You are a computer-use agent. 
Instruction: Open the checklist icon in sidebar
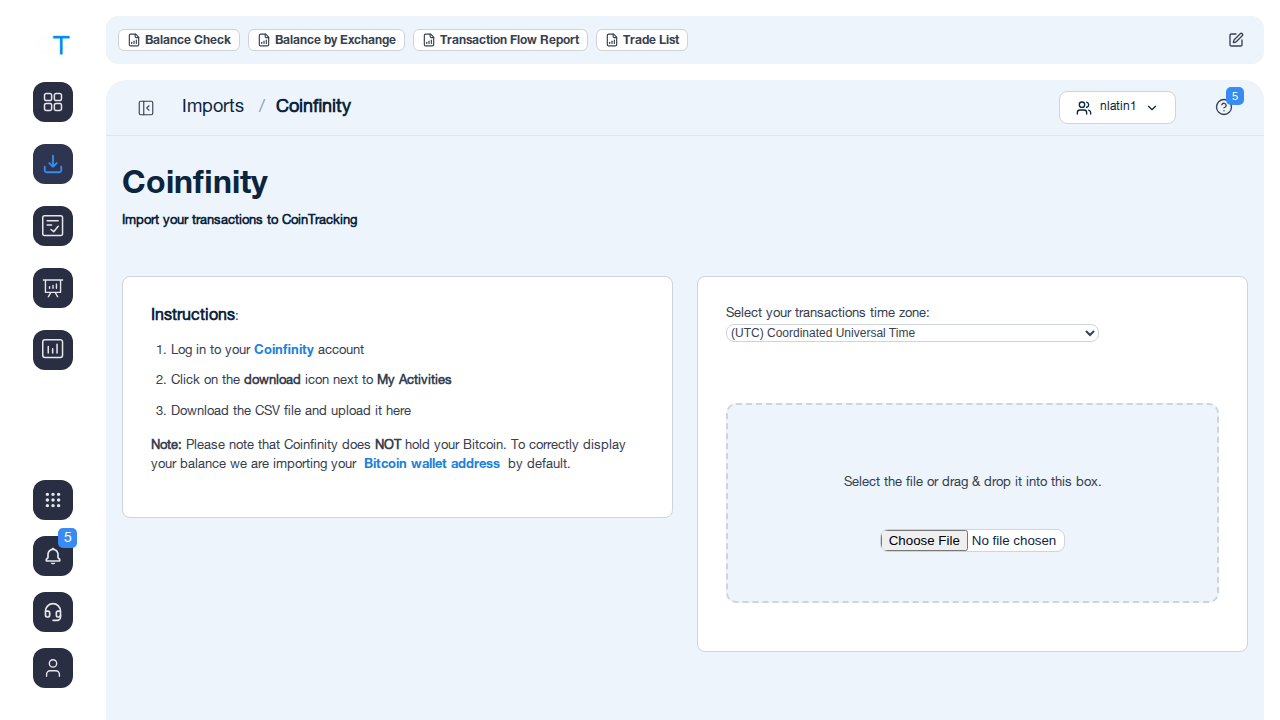[53, 226]
